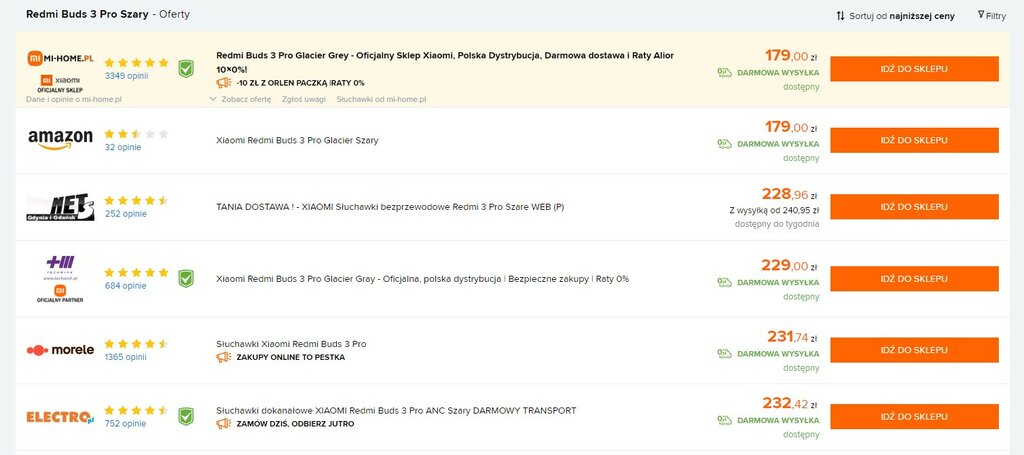Go to shop for mi-home.pl offer
The width and height of the screenshot is (1024, 455).
pyautogui.click(x=914, y=69)
